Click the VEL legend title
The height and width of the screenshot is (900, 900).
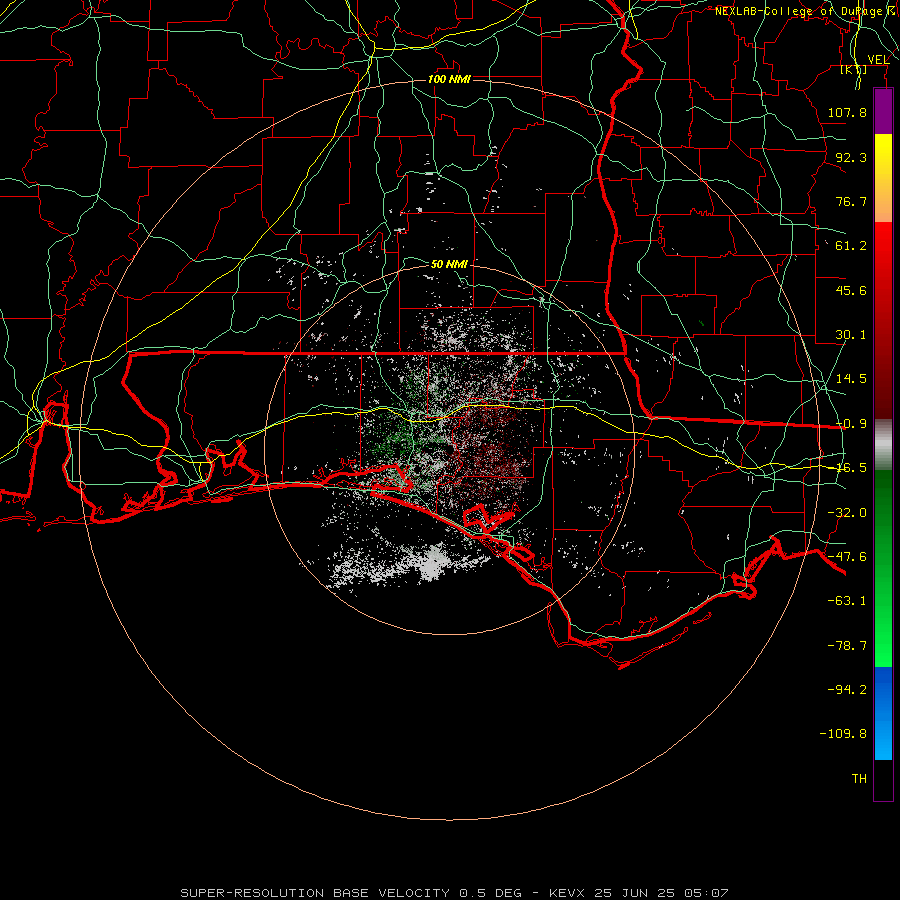pyautogui.click(x=878, y=59)
